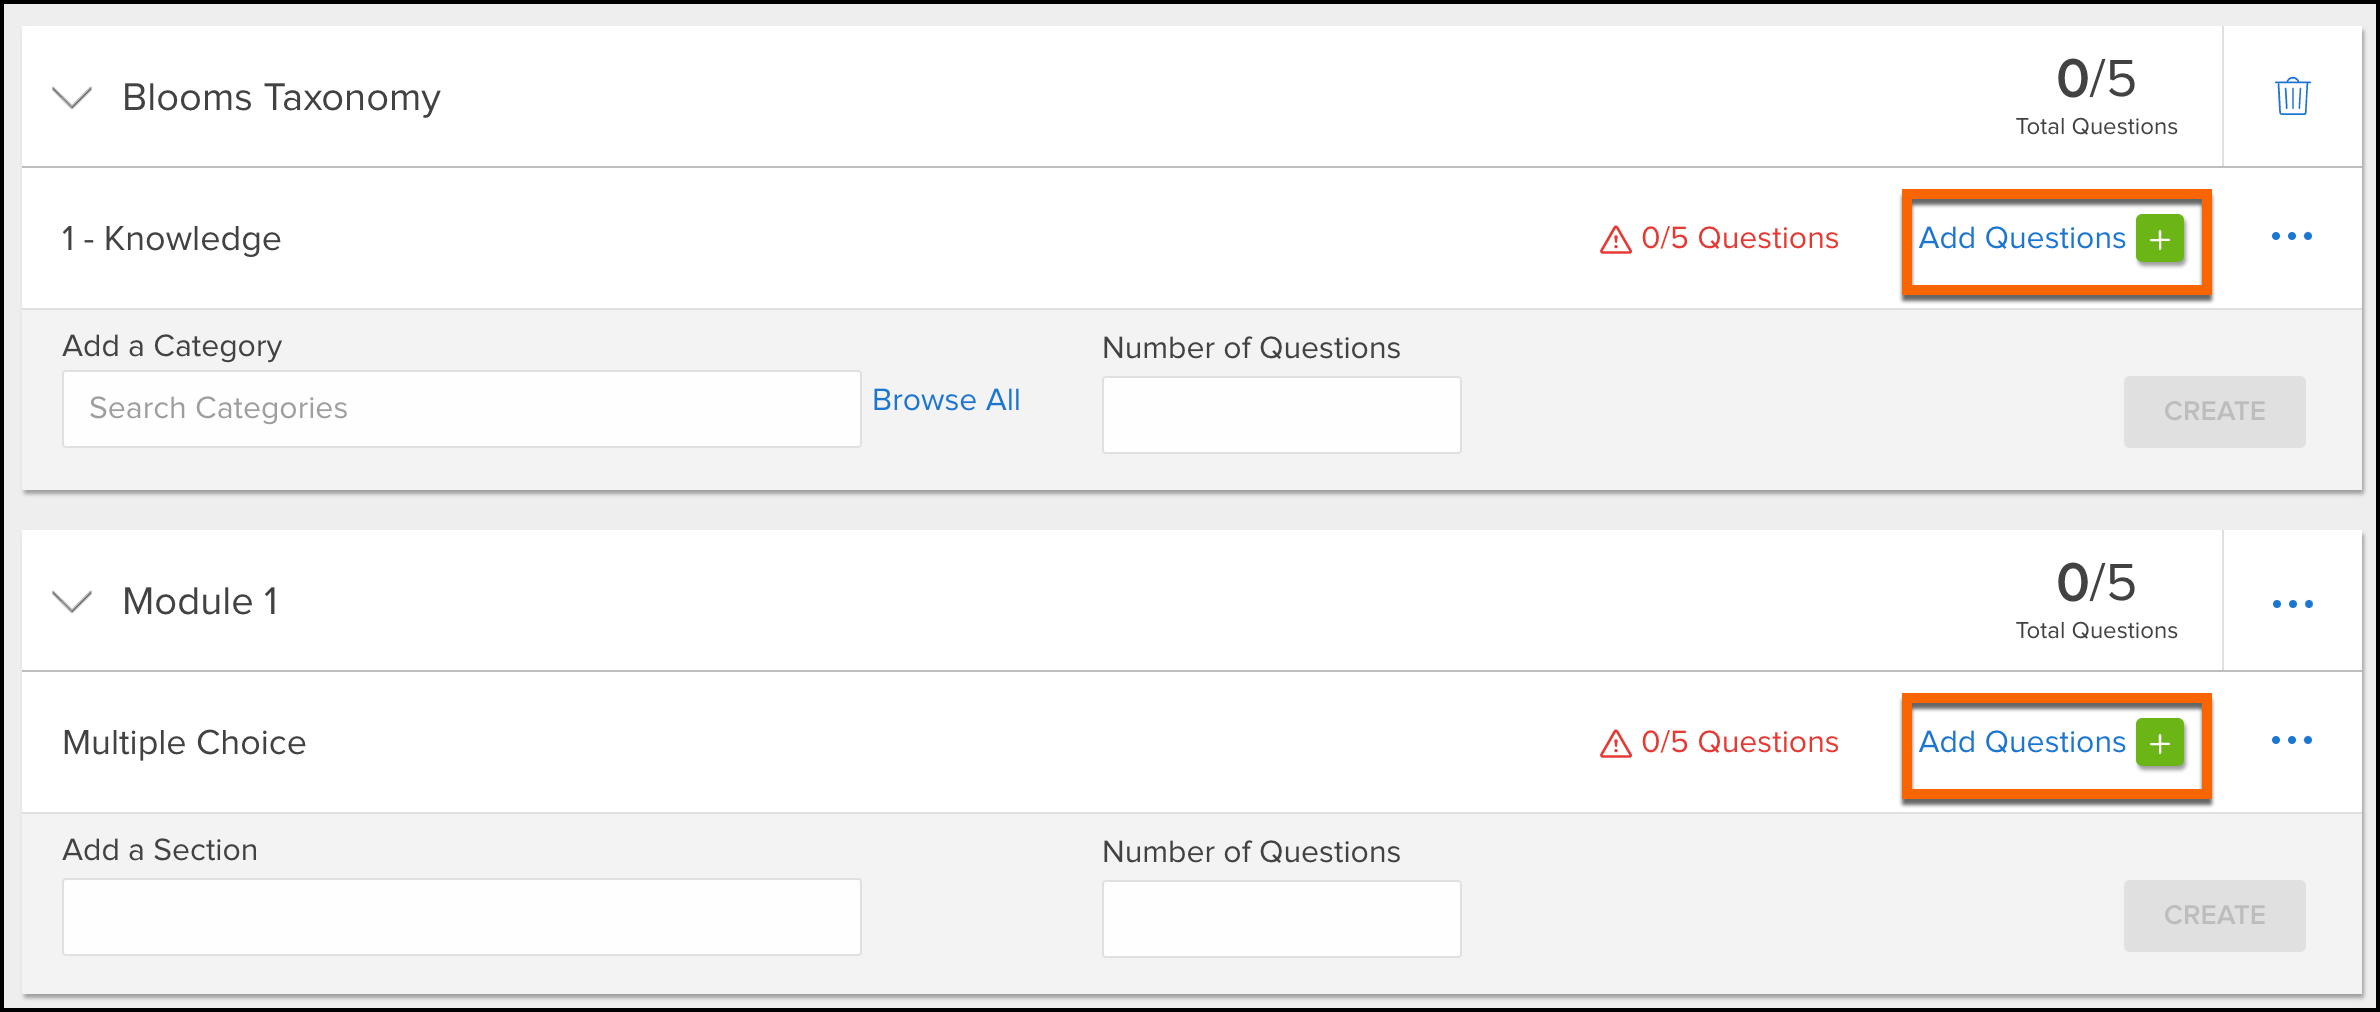
Task: Focus the Search Categories field
Action: tap(462, 409)
